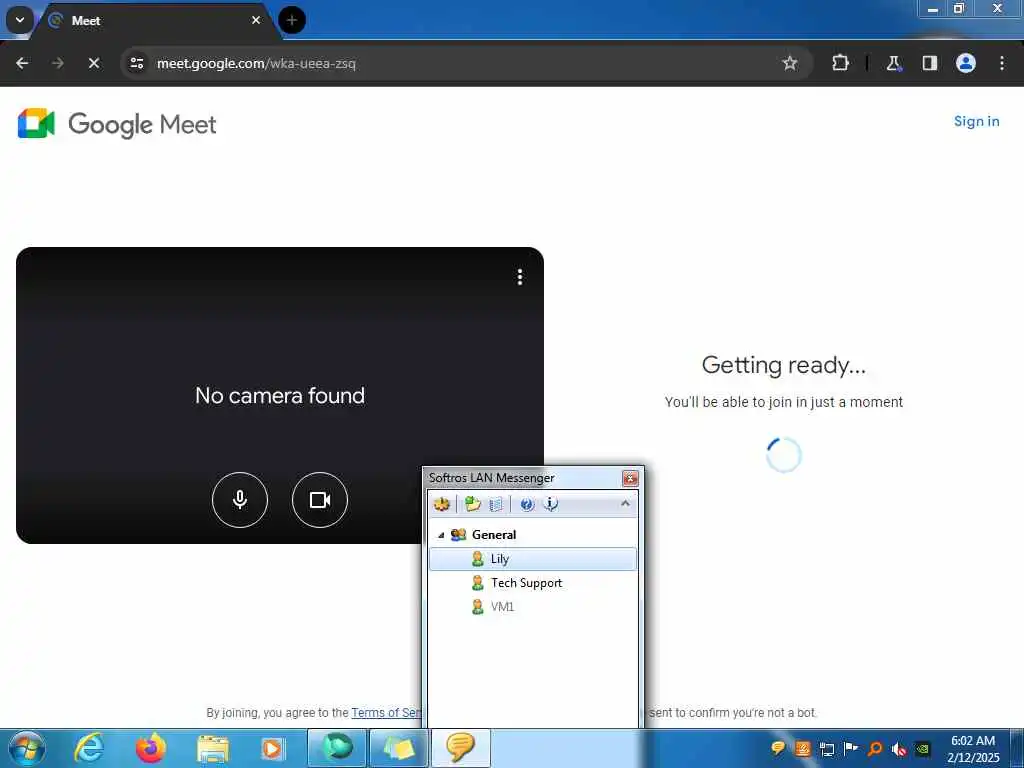Open the Messenger info icon
The image size is (1024, 768).
[551, 504]
